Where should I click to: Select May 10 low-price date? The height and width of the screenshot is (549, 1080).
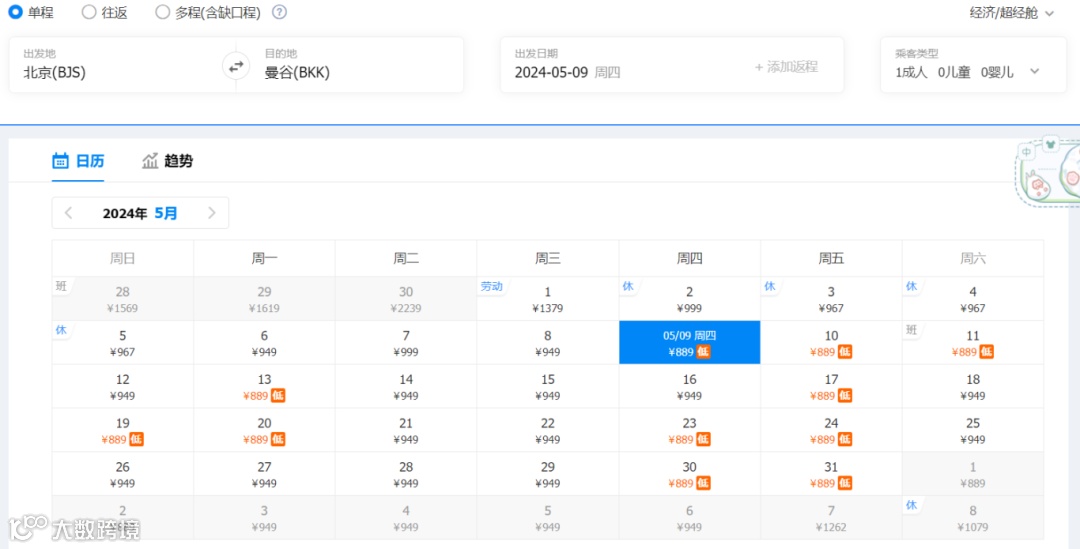[x=831, y=342]
